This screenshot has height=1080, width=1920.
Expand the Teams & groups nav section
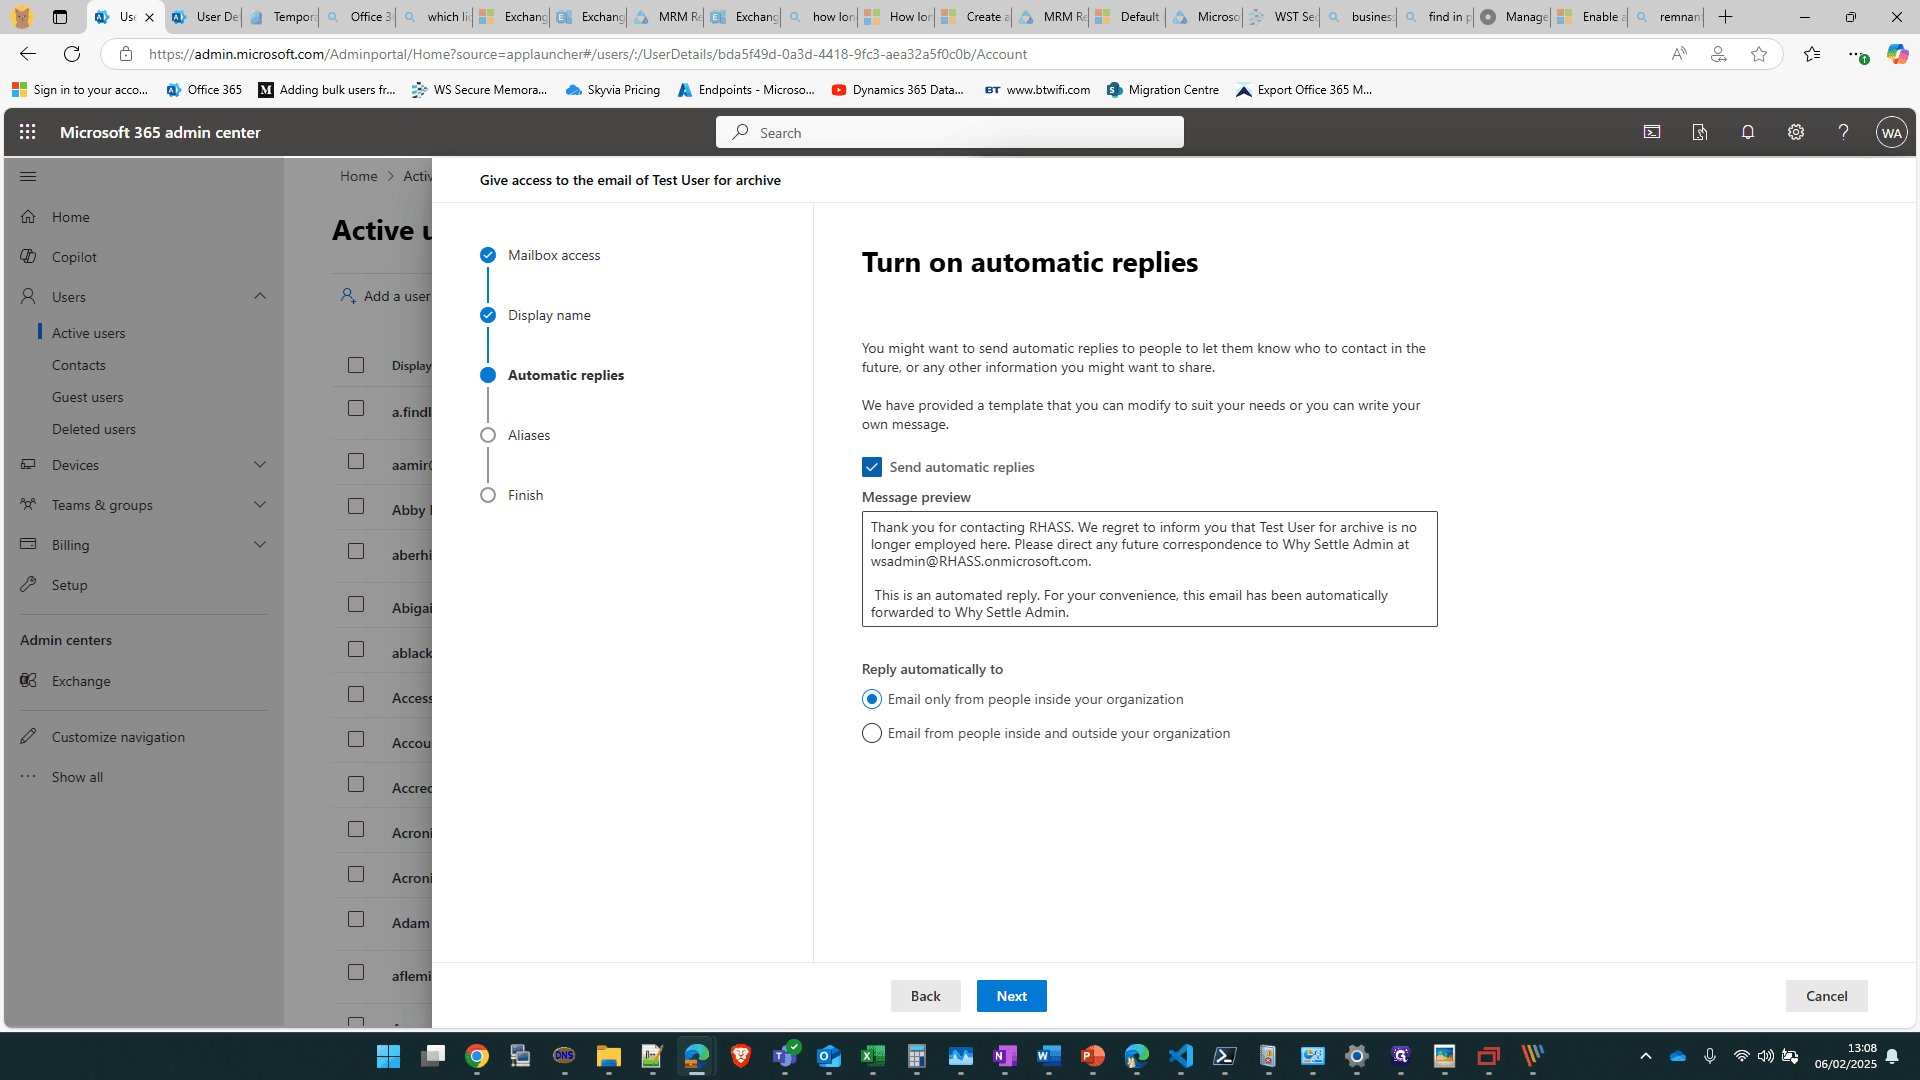[260, 505]
